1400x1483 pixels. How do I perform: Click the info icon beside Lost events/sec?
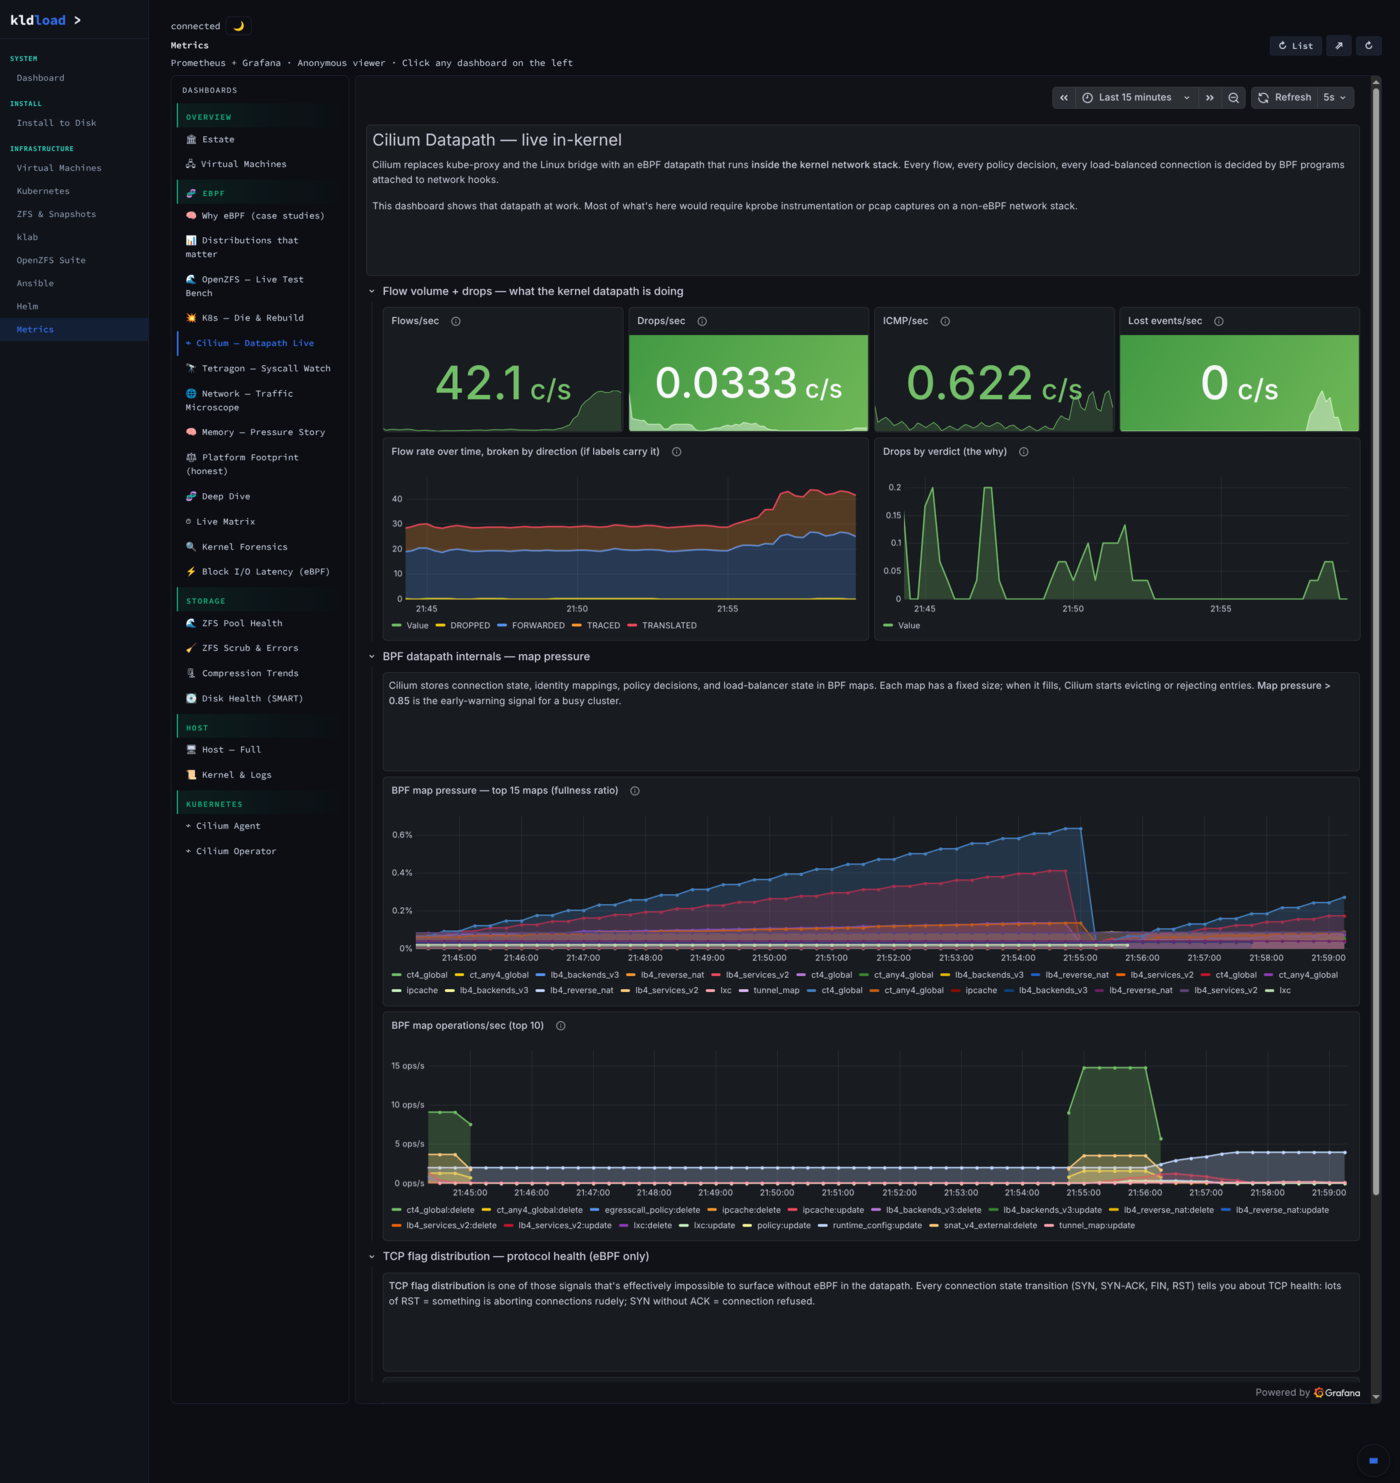(1219, 321)
